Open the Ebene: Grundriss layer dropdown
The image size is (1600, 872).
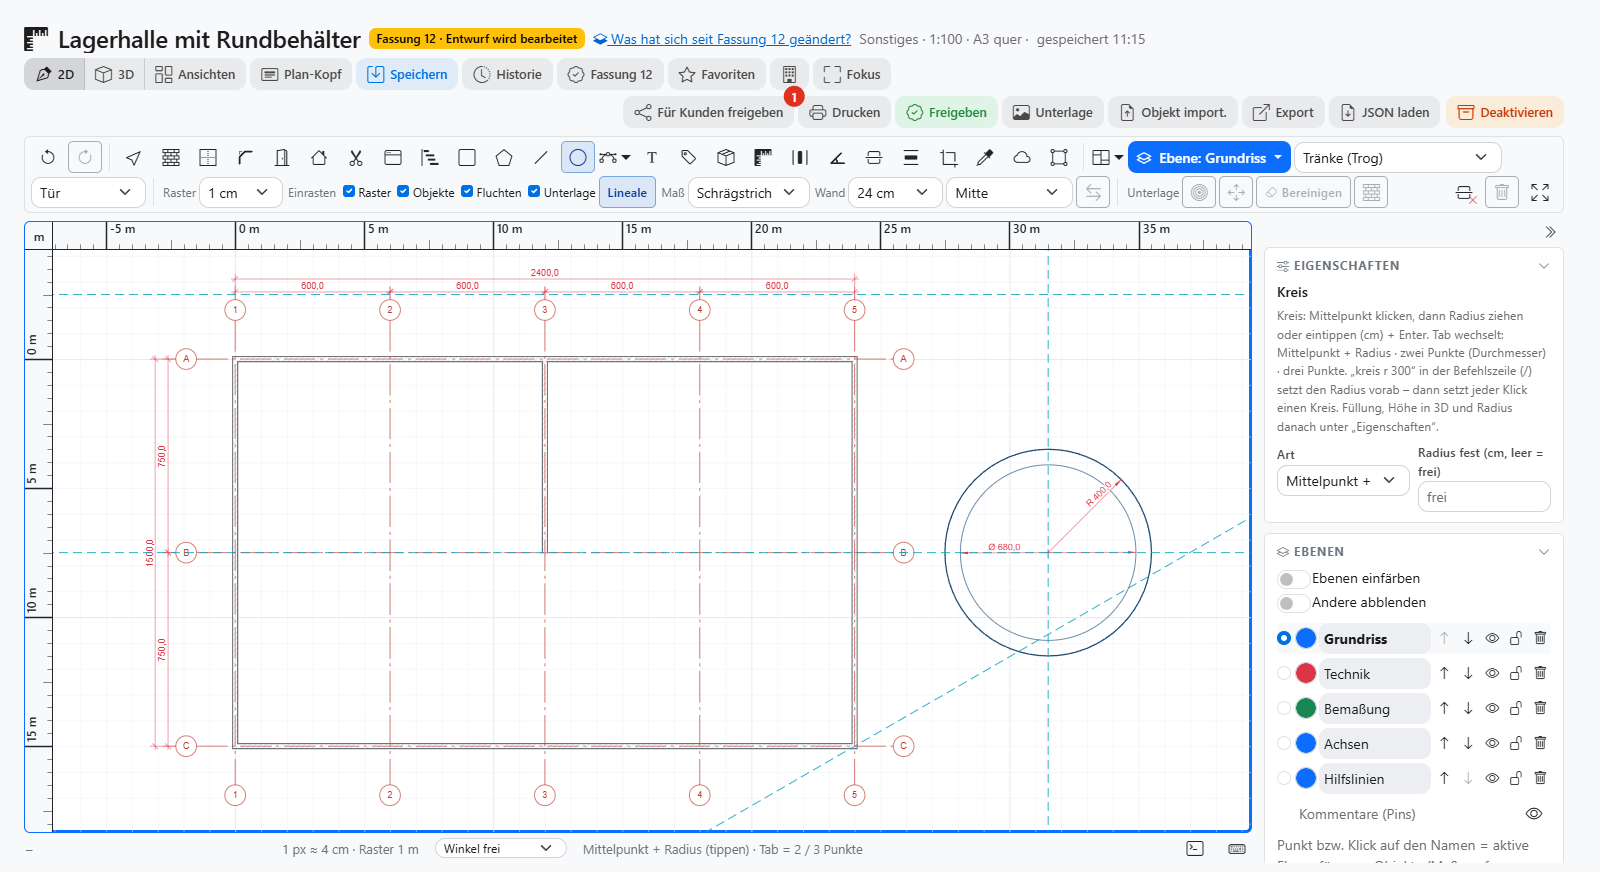[1209, 158]
